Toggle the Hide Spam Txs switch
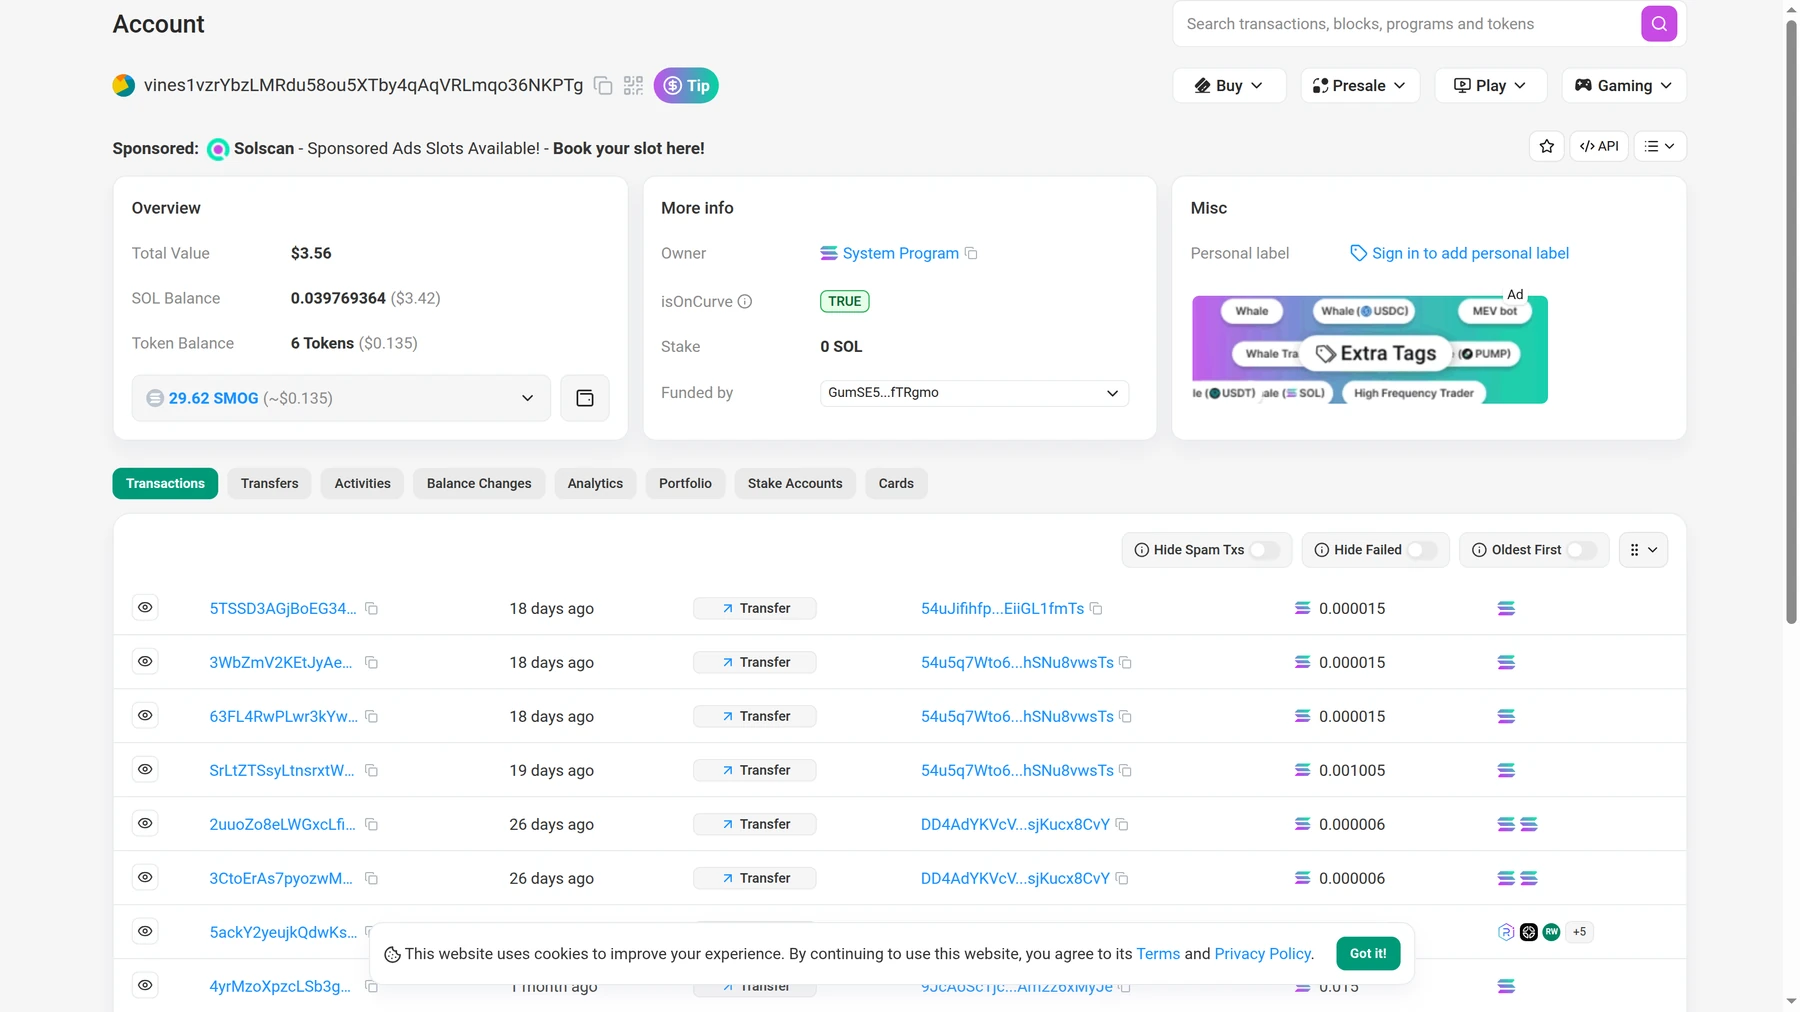Viewport: 1800px width, 1012px height. 1265,550
